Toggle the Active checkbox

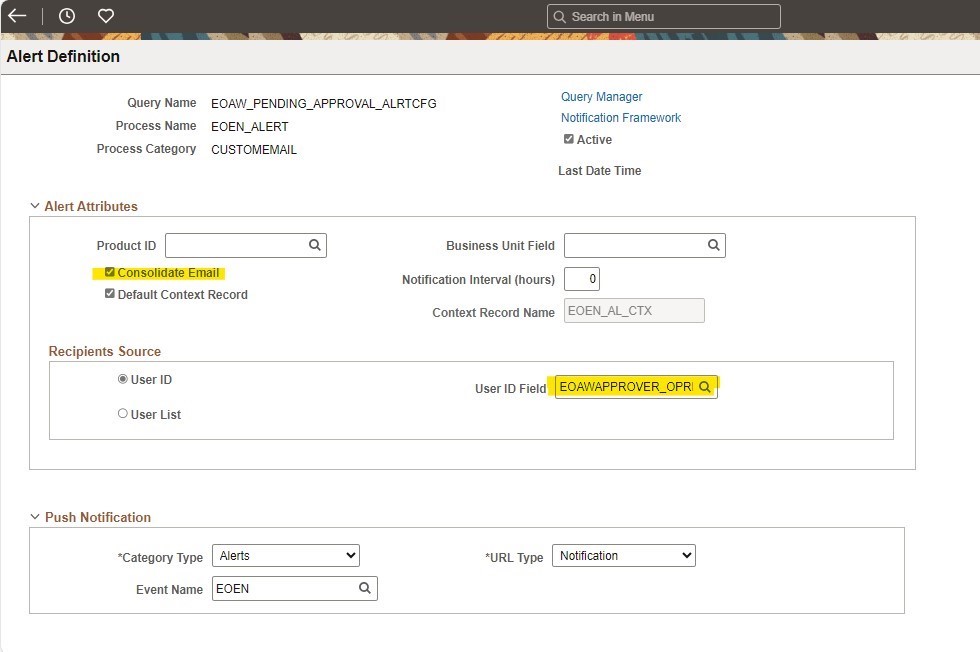tap(570, 140)
